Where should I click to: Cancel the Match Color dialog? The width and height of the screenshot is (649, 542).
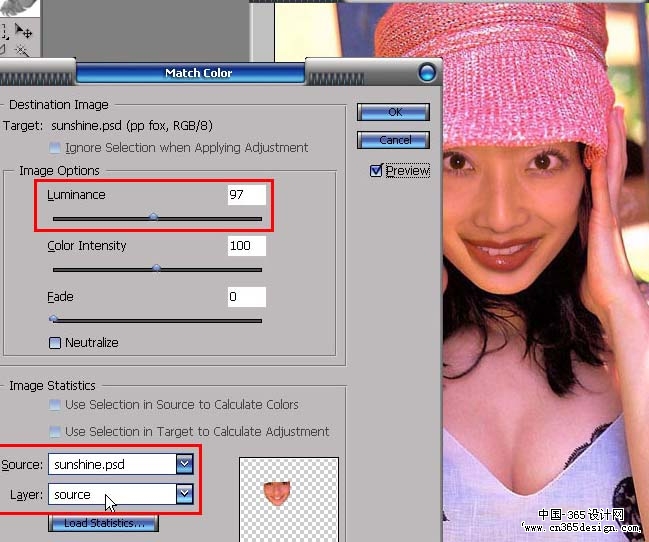393,140
